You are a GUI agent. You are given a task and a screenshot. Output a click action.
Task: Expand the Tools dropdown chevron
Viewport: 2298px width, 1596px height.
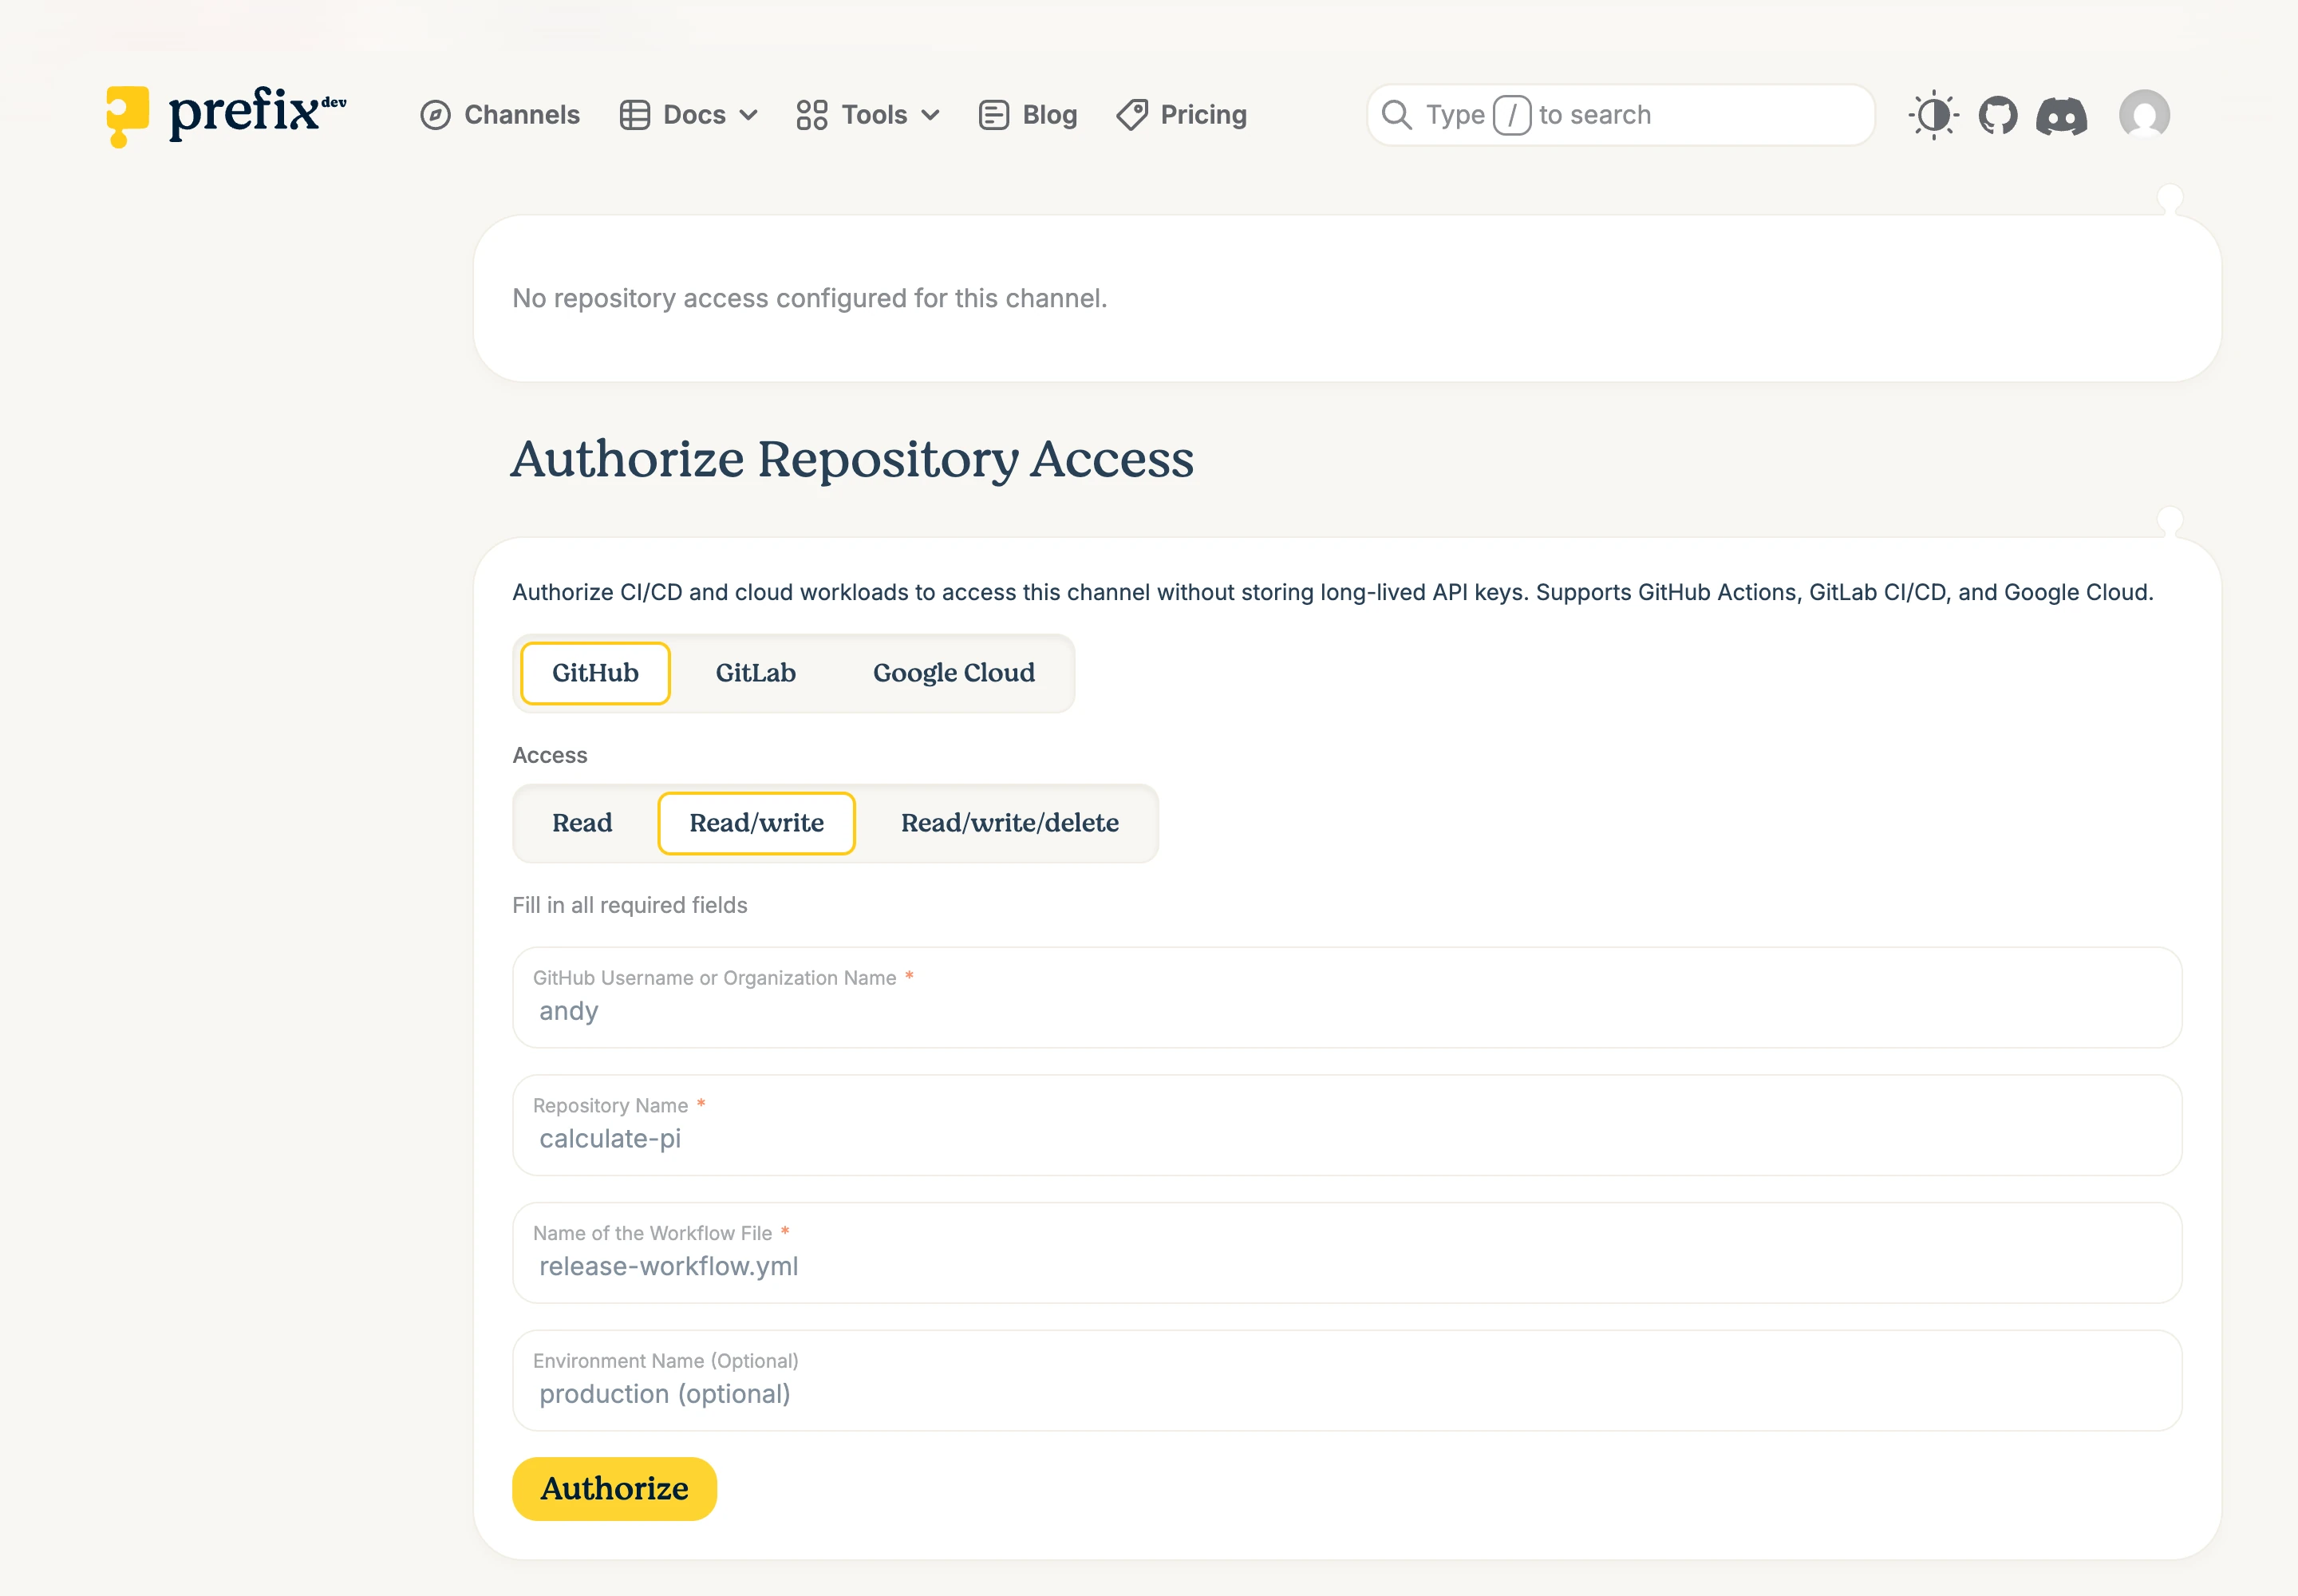click(x=930, y=115)
